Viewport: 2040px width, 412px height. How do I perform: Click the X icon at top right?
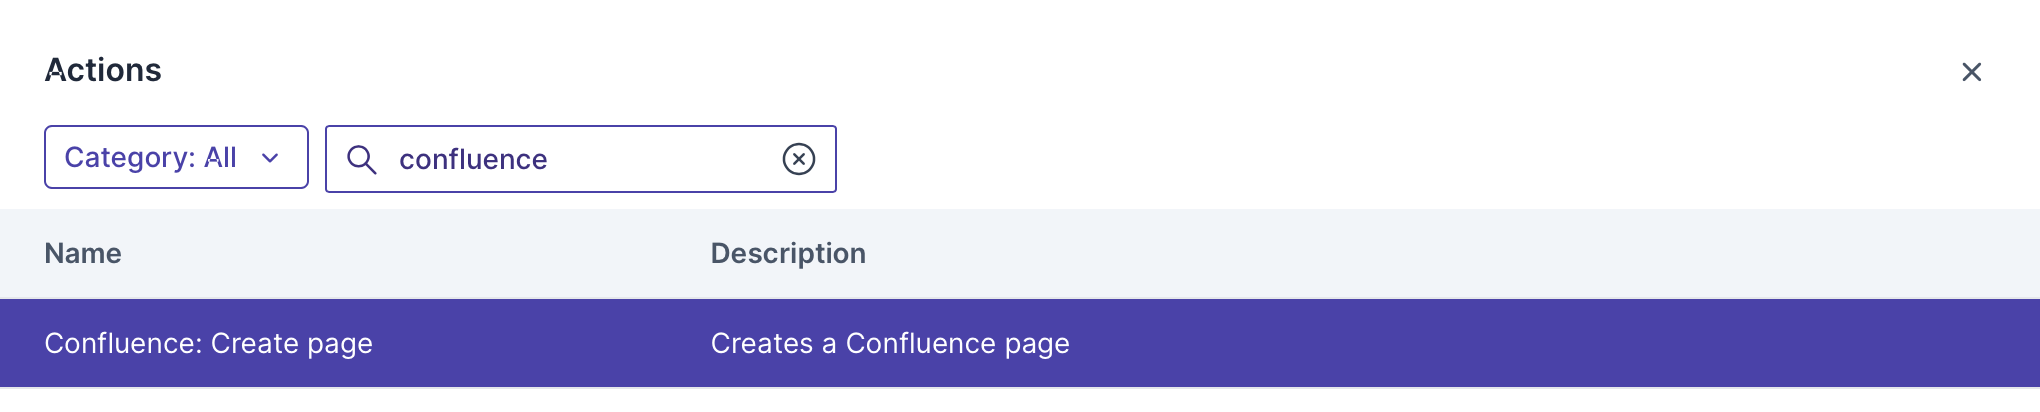[1971, 72]
